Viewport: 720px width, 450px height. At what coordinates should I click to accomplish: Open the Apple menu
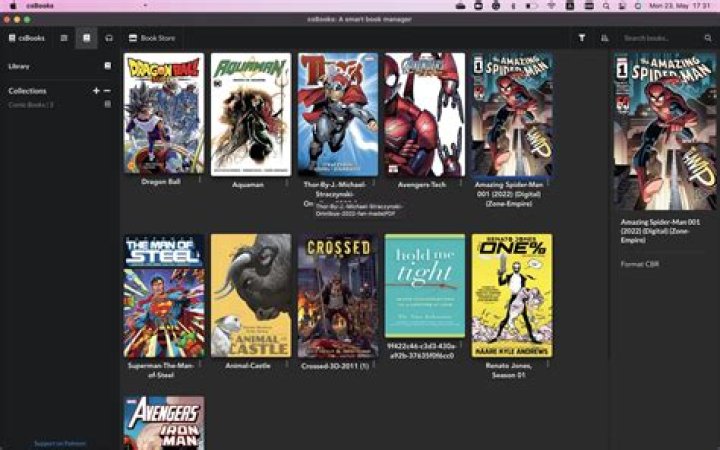[x=13, y=6]
